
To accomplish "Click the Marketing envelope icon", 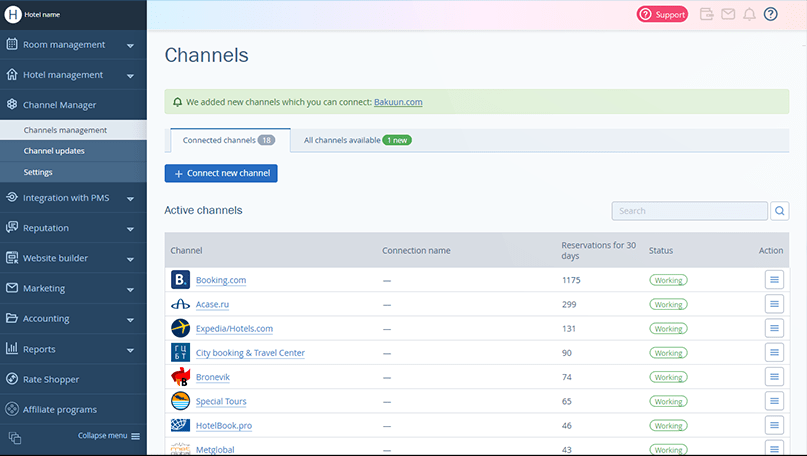I will click(12, 288).
